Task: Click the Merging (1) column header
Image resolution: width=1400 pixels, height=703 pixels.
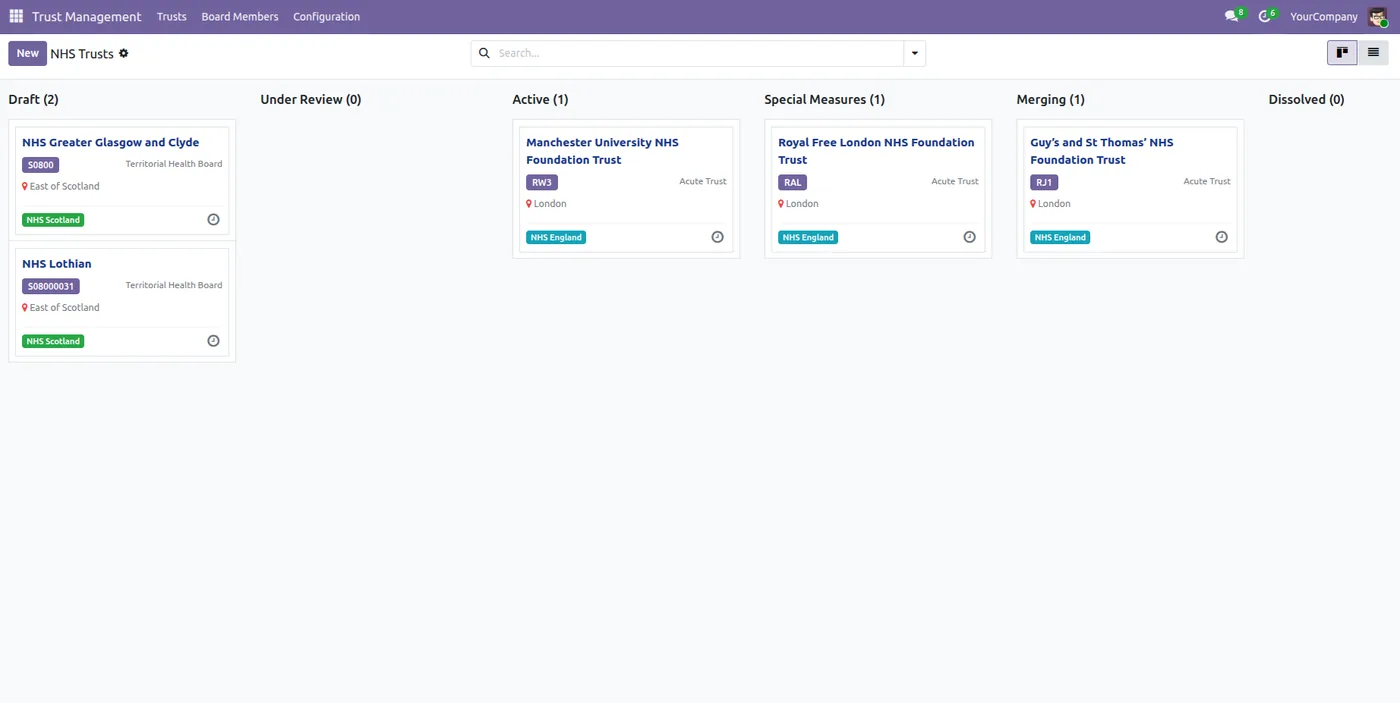Action: [x=1050, y=99]
